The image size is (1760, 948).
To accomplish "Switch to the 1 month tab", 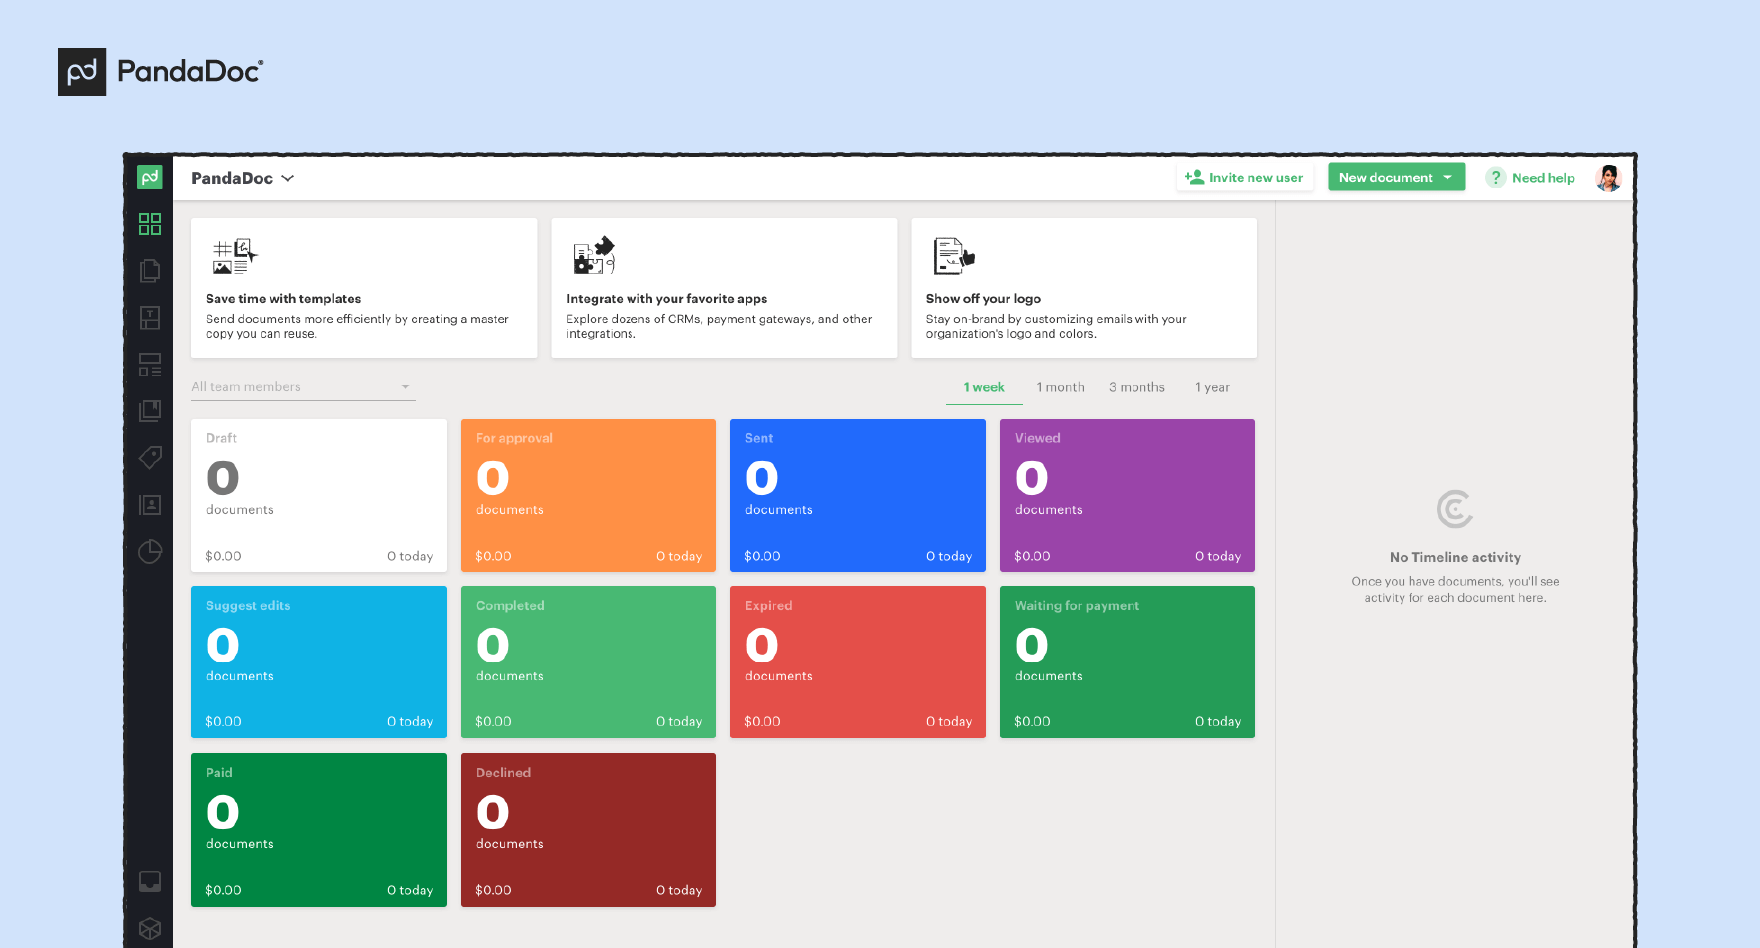I will click(x=1060, y=387).
